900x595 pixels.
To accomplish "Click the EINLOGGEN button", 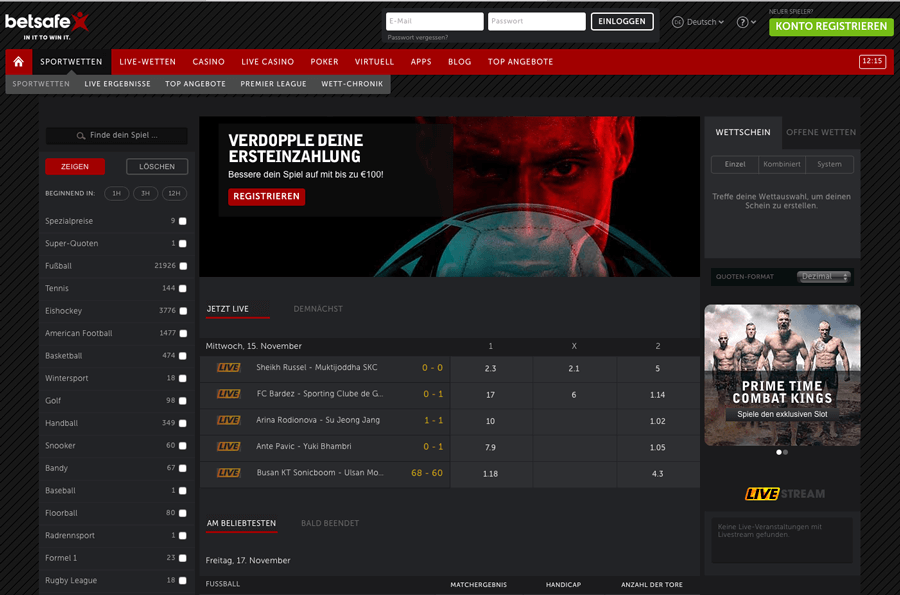I will pyautogui.click(x=622, y=21).
